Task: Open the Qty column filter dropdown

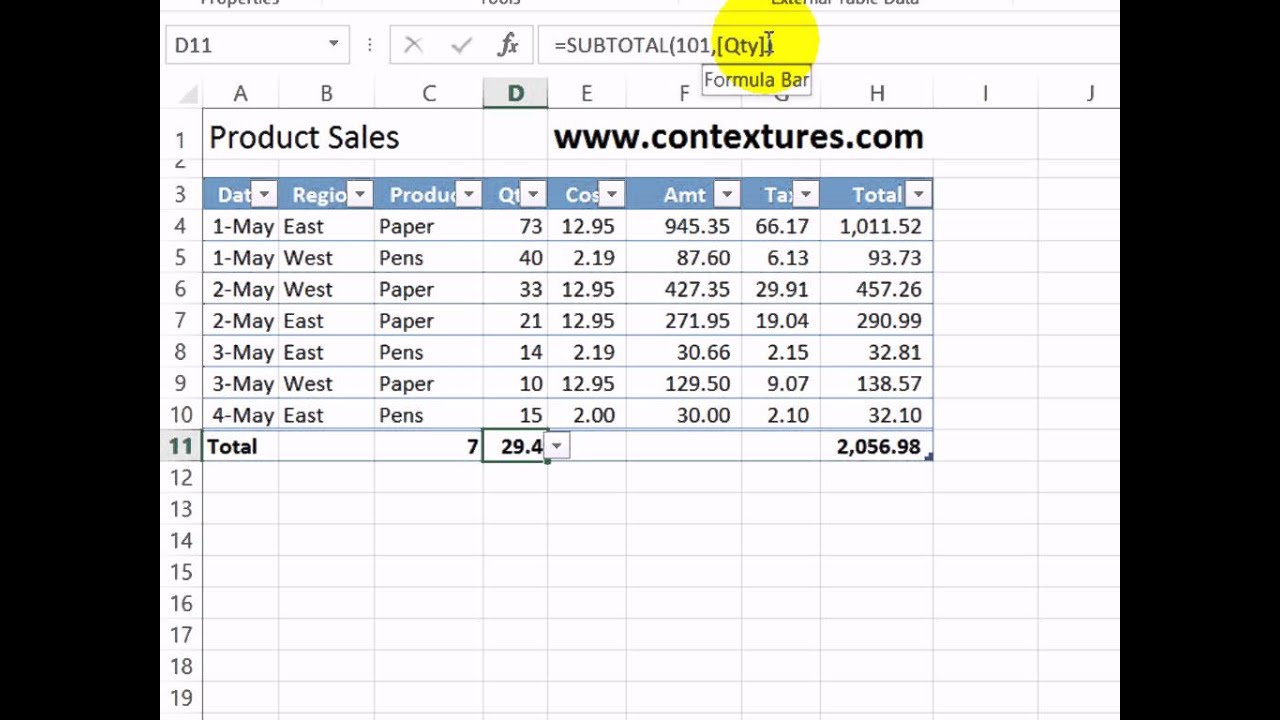Action: click(534, 195)
